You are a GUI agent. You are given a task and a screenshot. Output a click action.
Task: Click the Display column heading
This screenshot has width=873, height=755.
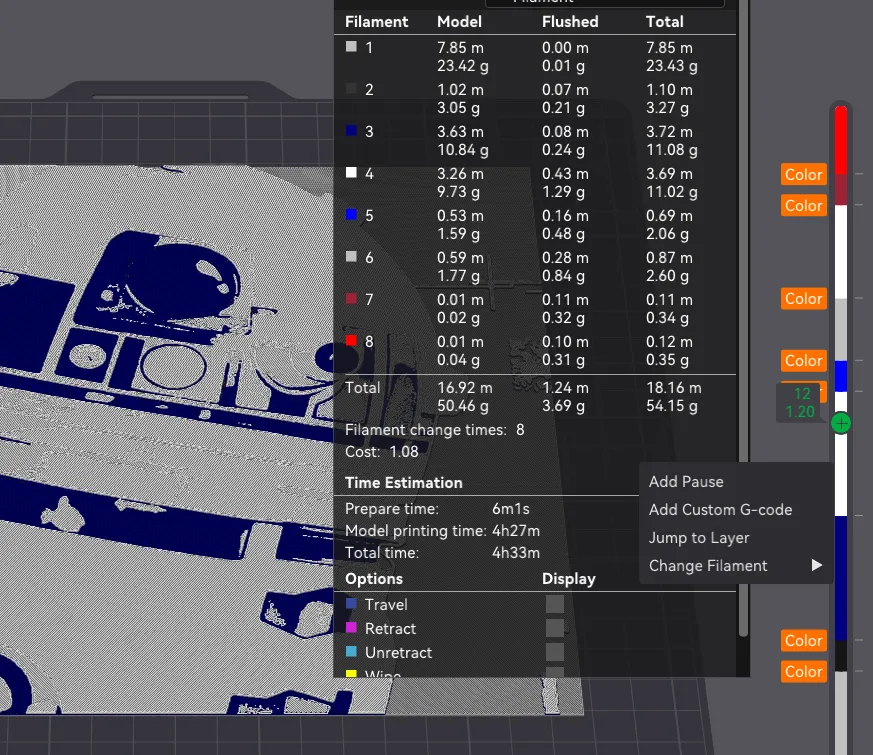(x=568, y=578)
